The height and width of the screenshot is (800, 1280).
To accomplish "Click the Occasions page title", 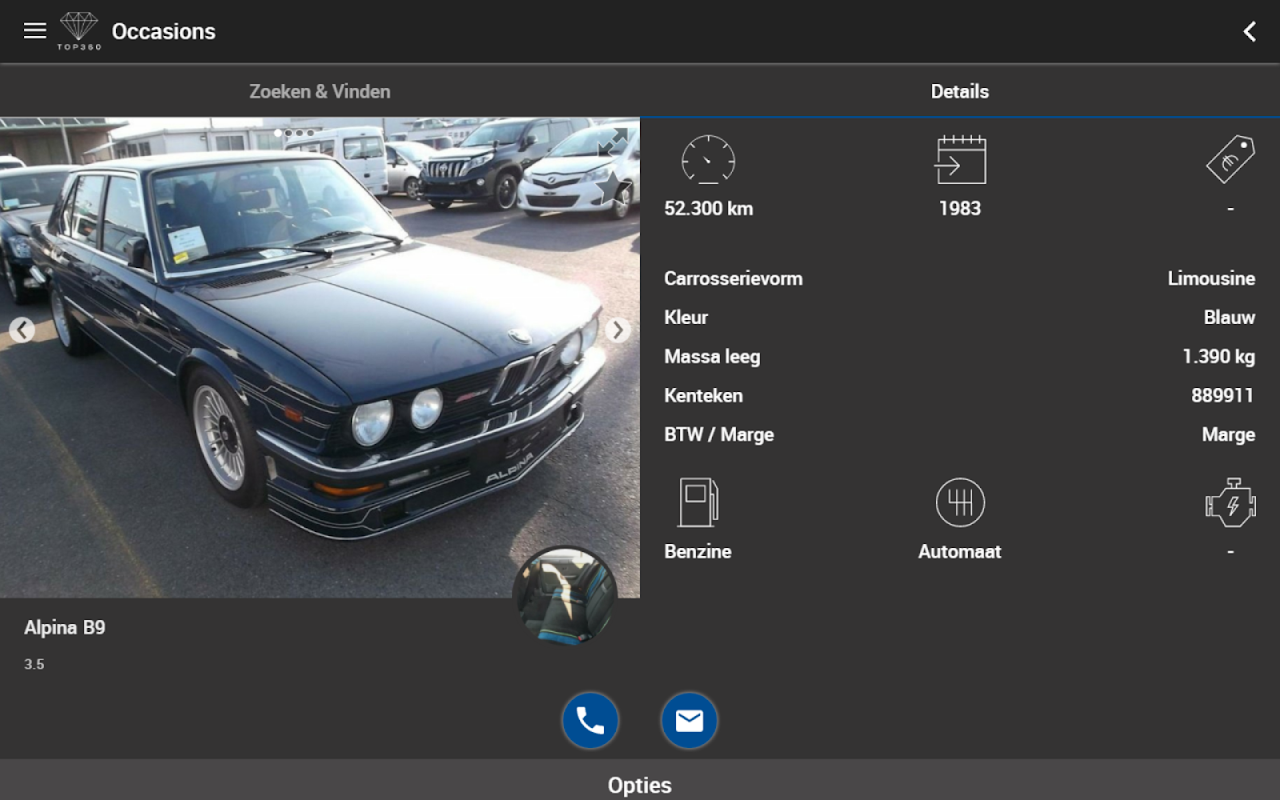I will click(164, 31).
